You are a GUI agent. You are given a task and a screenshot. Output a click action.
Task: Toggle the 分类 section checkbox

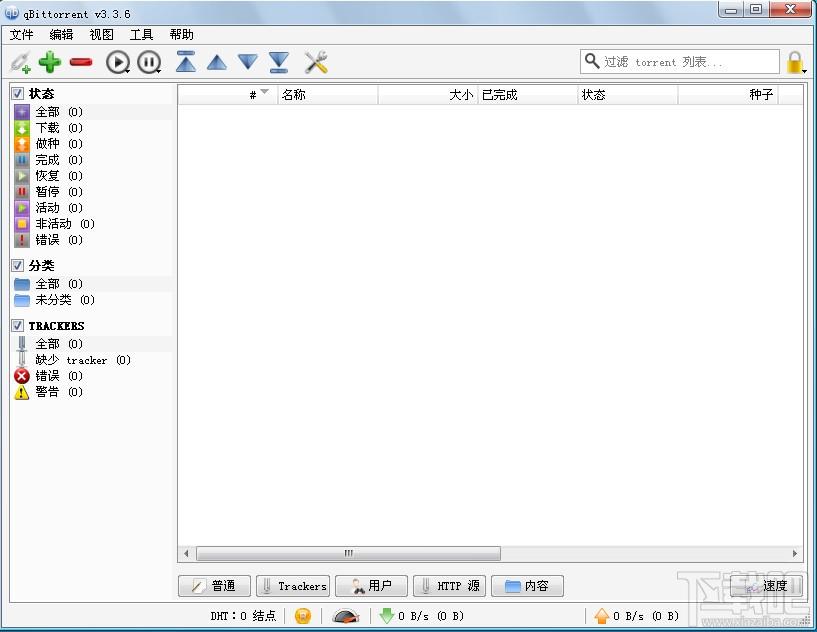coord(17,266)
